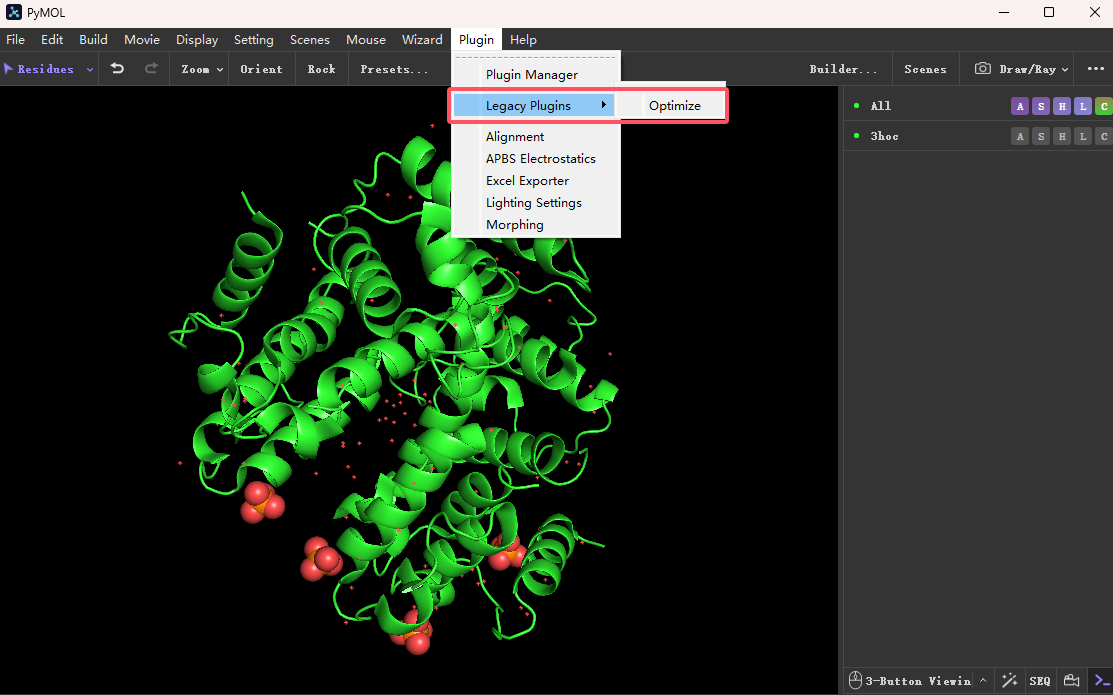Click the undo arrow in the toolbar

click(117, 69)
